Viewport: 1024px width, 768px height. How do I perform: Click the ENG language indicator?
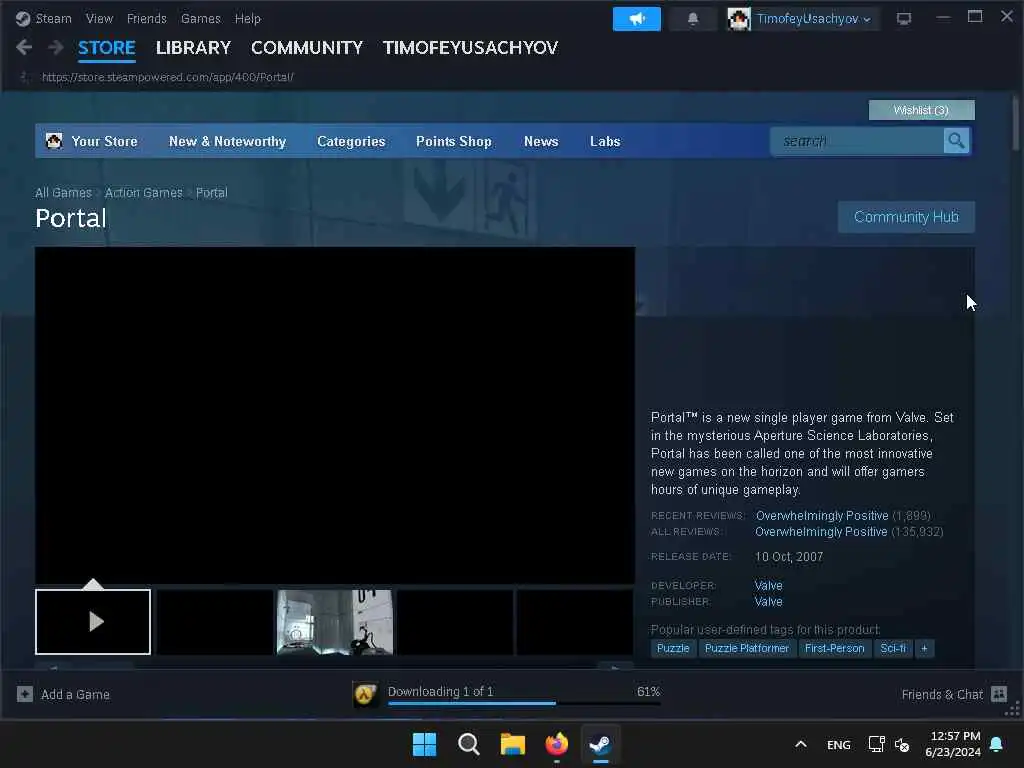click(839, 744)
